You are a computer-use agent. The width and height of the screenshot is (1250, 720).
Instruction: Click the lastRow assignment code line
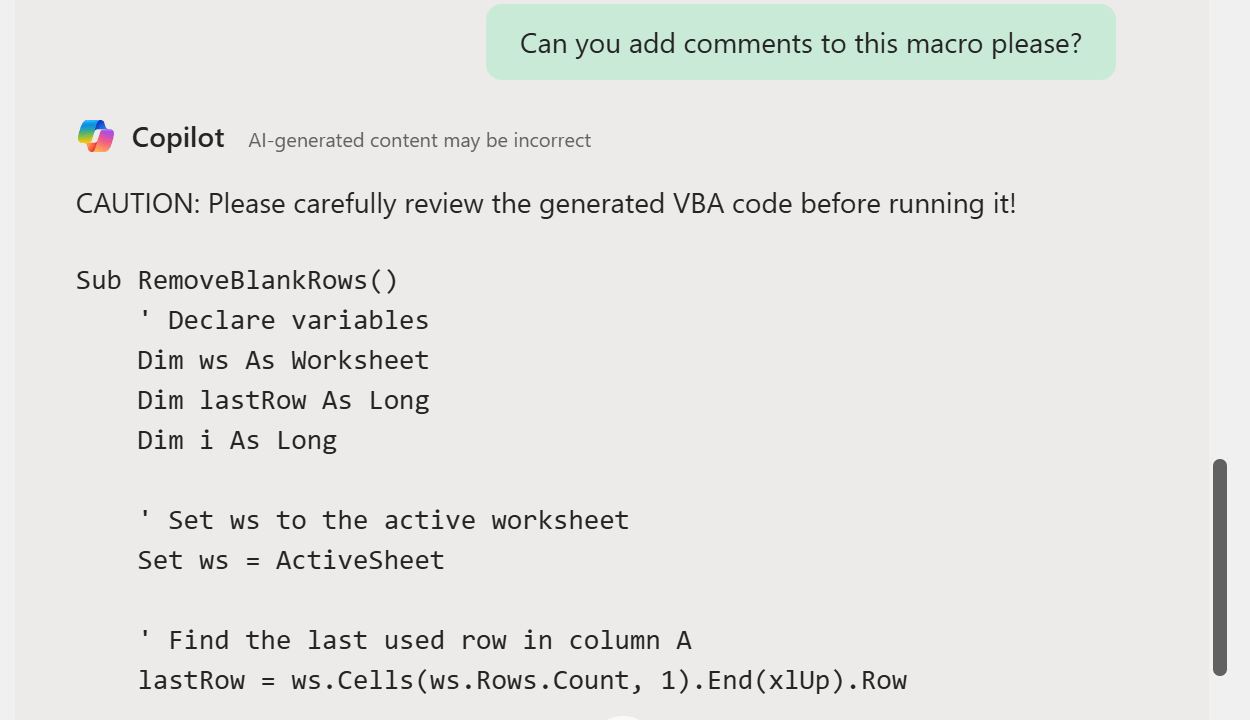[522, 681]
